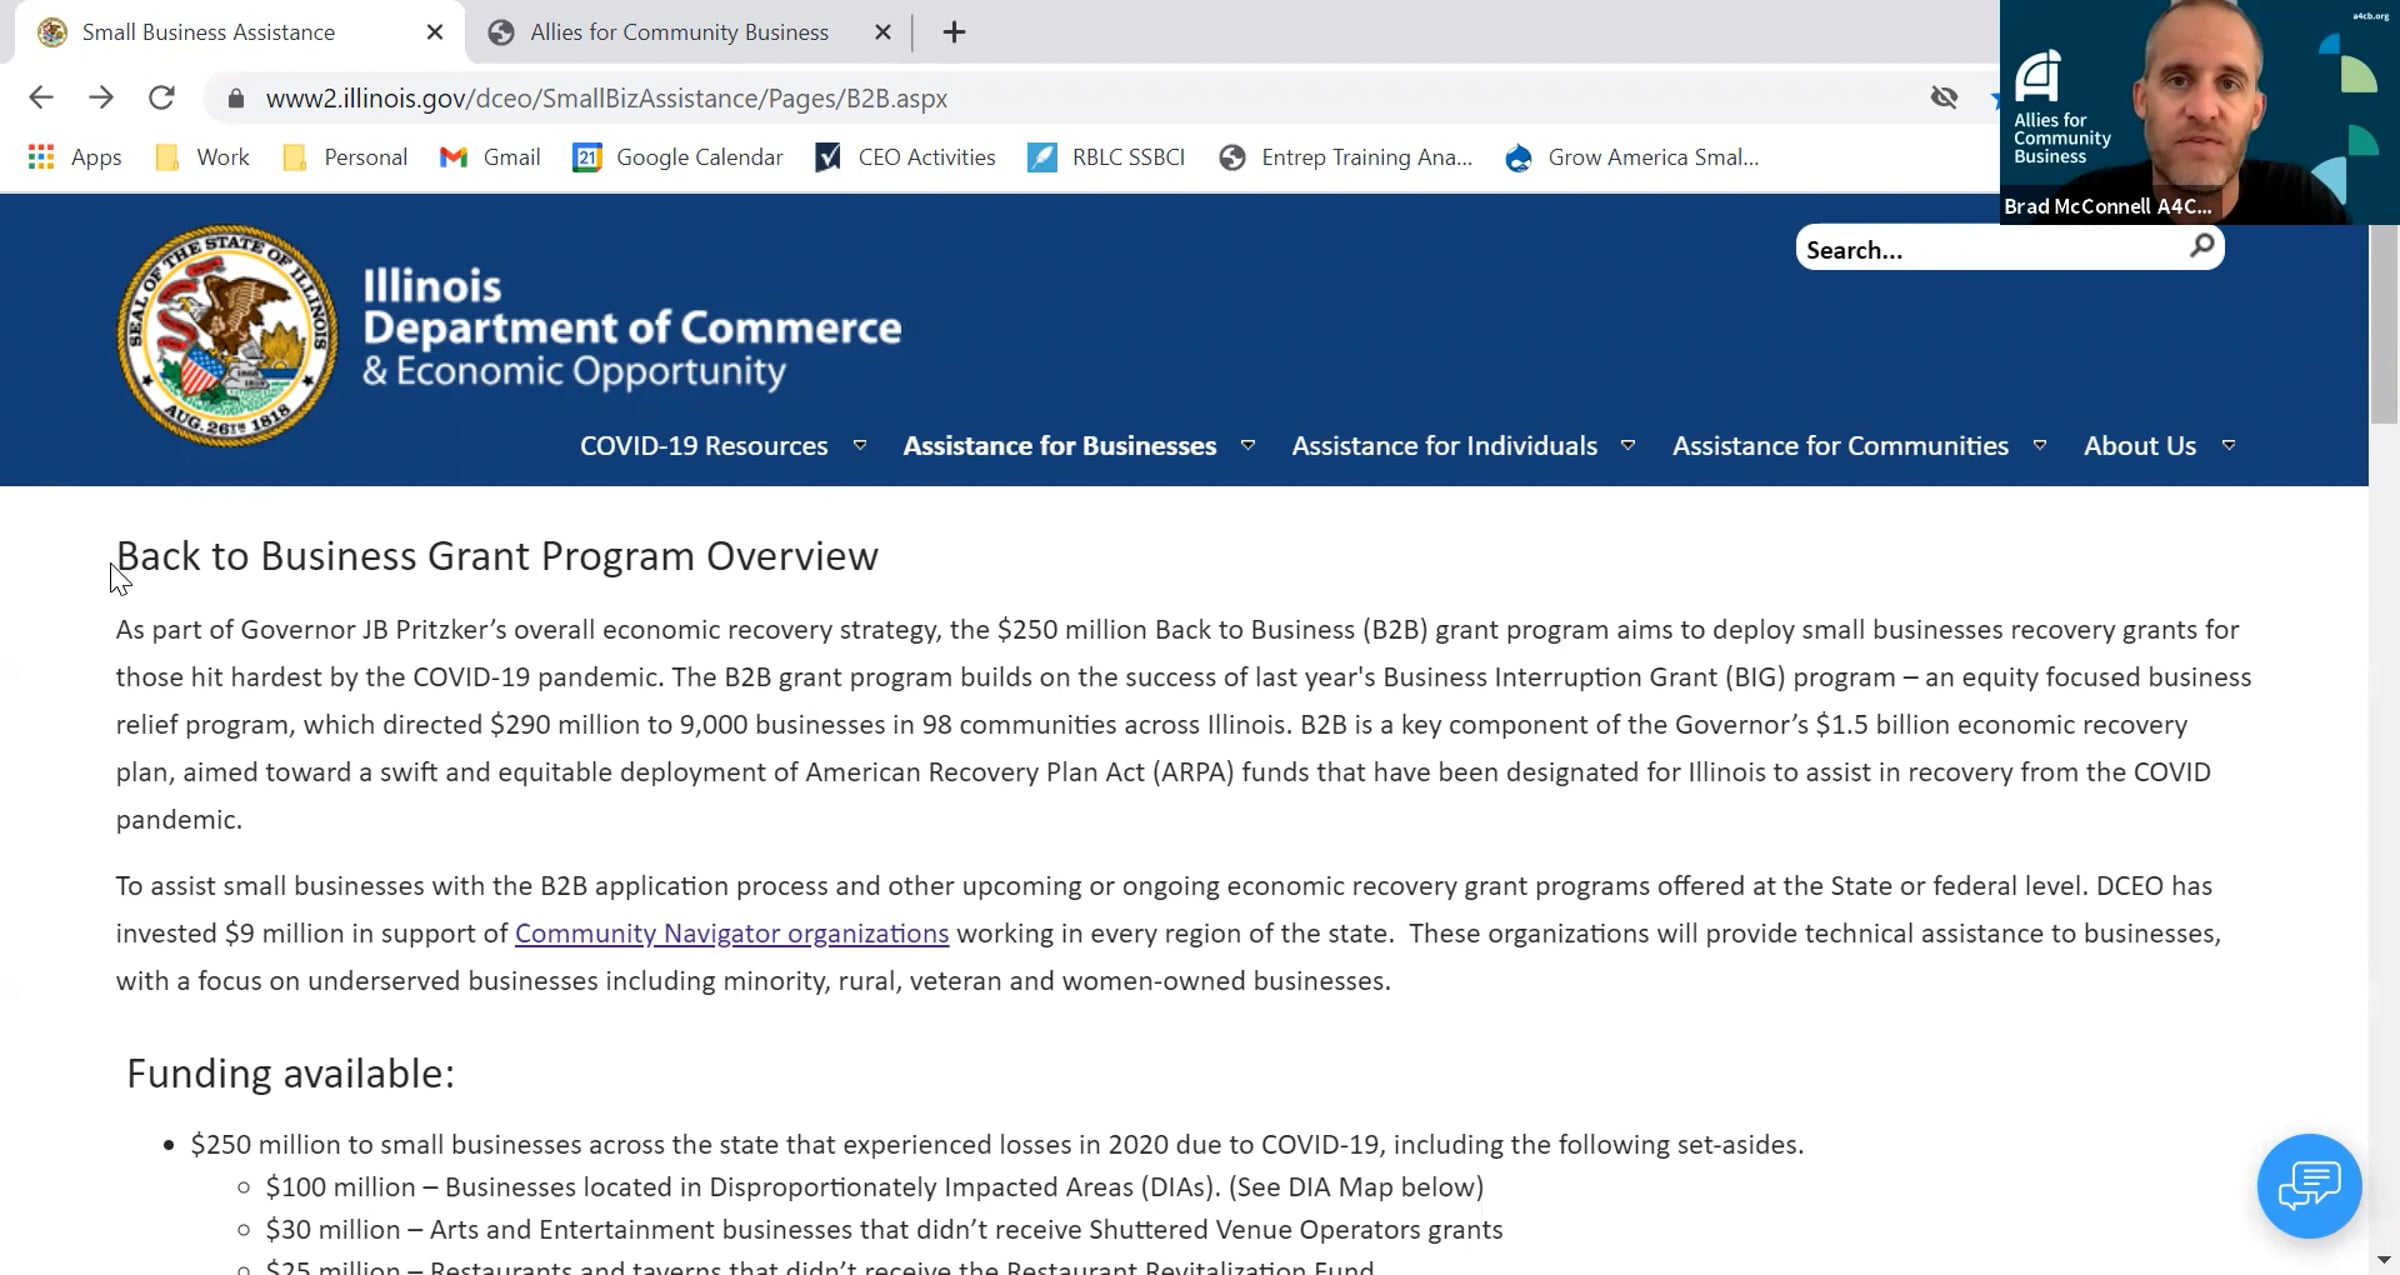
Task: Click the page vertical scrollbar thumb
Action: coord(2384,325)
